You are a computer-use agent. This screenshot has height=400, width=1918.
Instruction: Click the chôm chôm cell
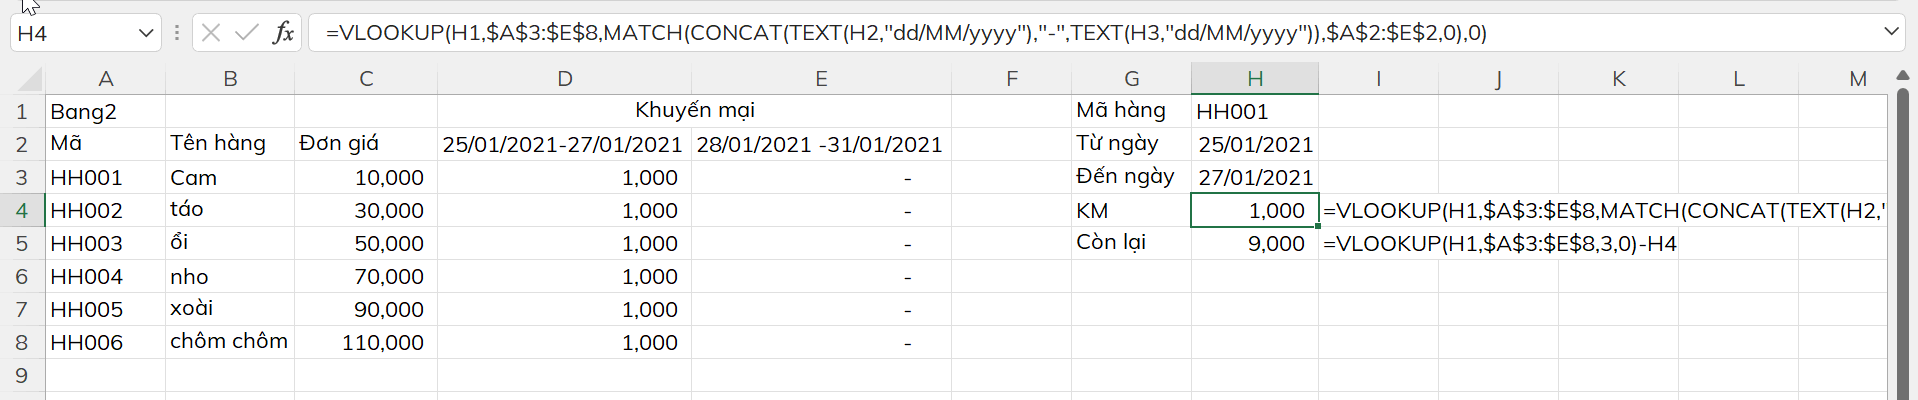[x=229, y=342]
